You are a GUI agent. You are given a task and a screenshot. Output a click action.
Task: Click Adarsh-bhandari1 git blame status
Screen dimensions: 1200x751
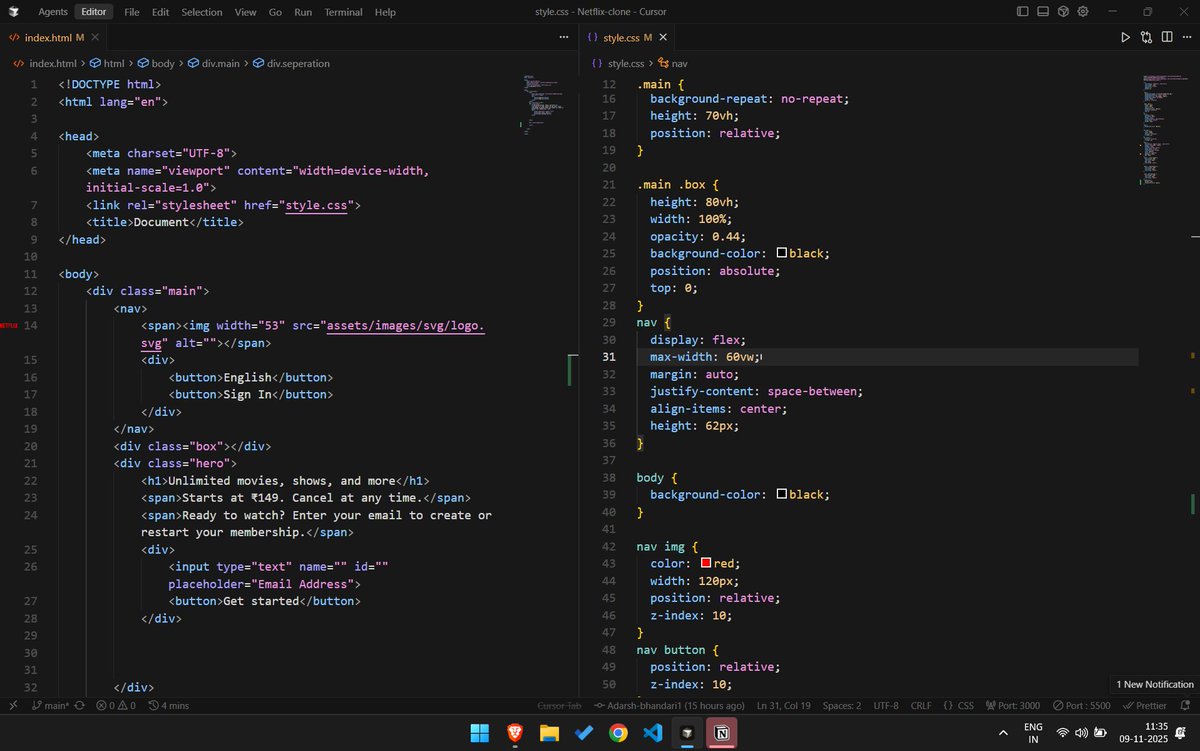coord(668,705)
